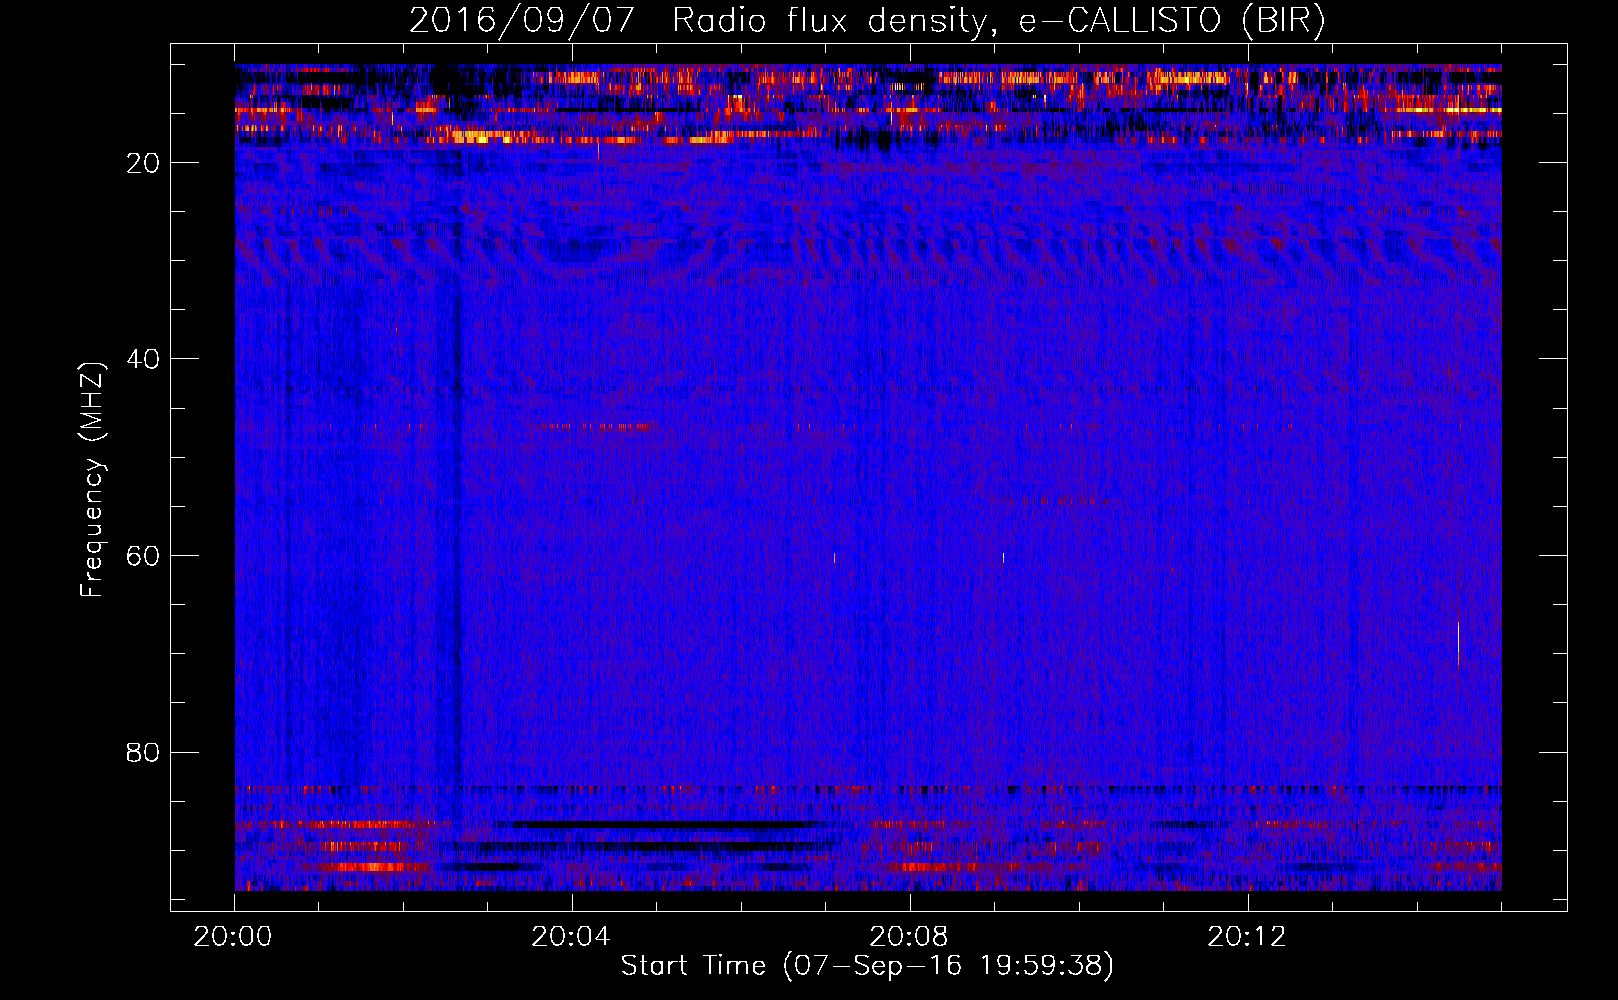Click the 60 MHz frequency tick label
Image resolution: width=1618 pixels, height=1000 pixels.
click(144, 556)
